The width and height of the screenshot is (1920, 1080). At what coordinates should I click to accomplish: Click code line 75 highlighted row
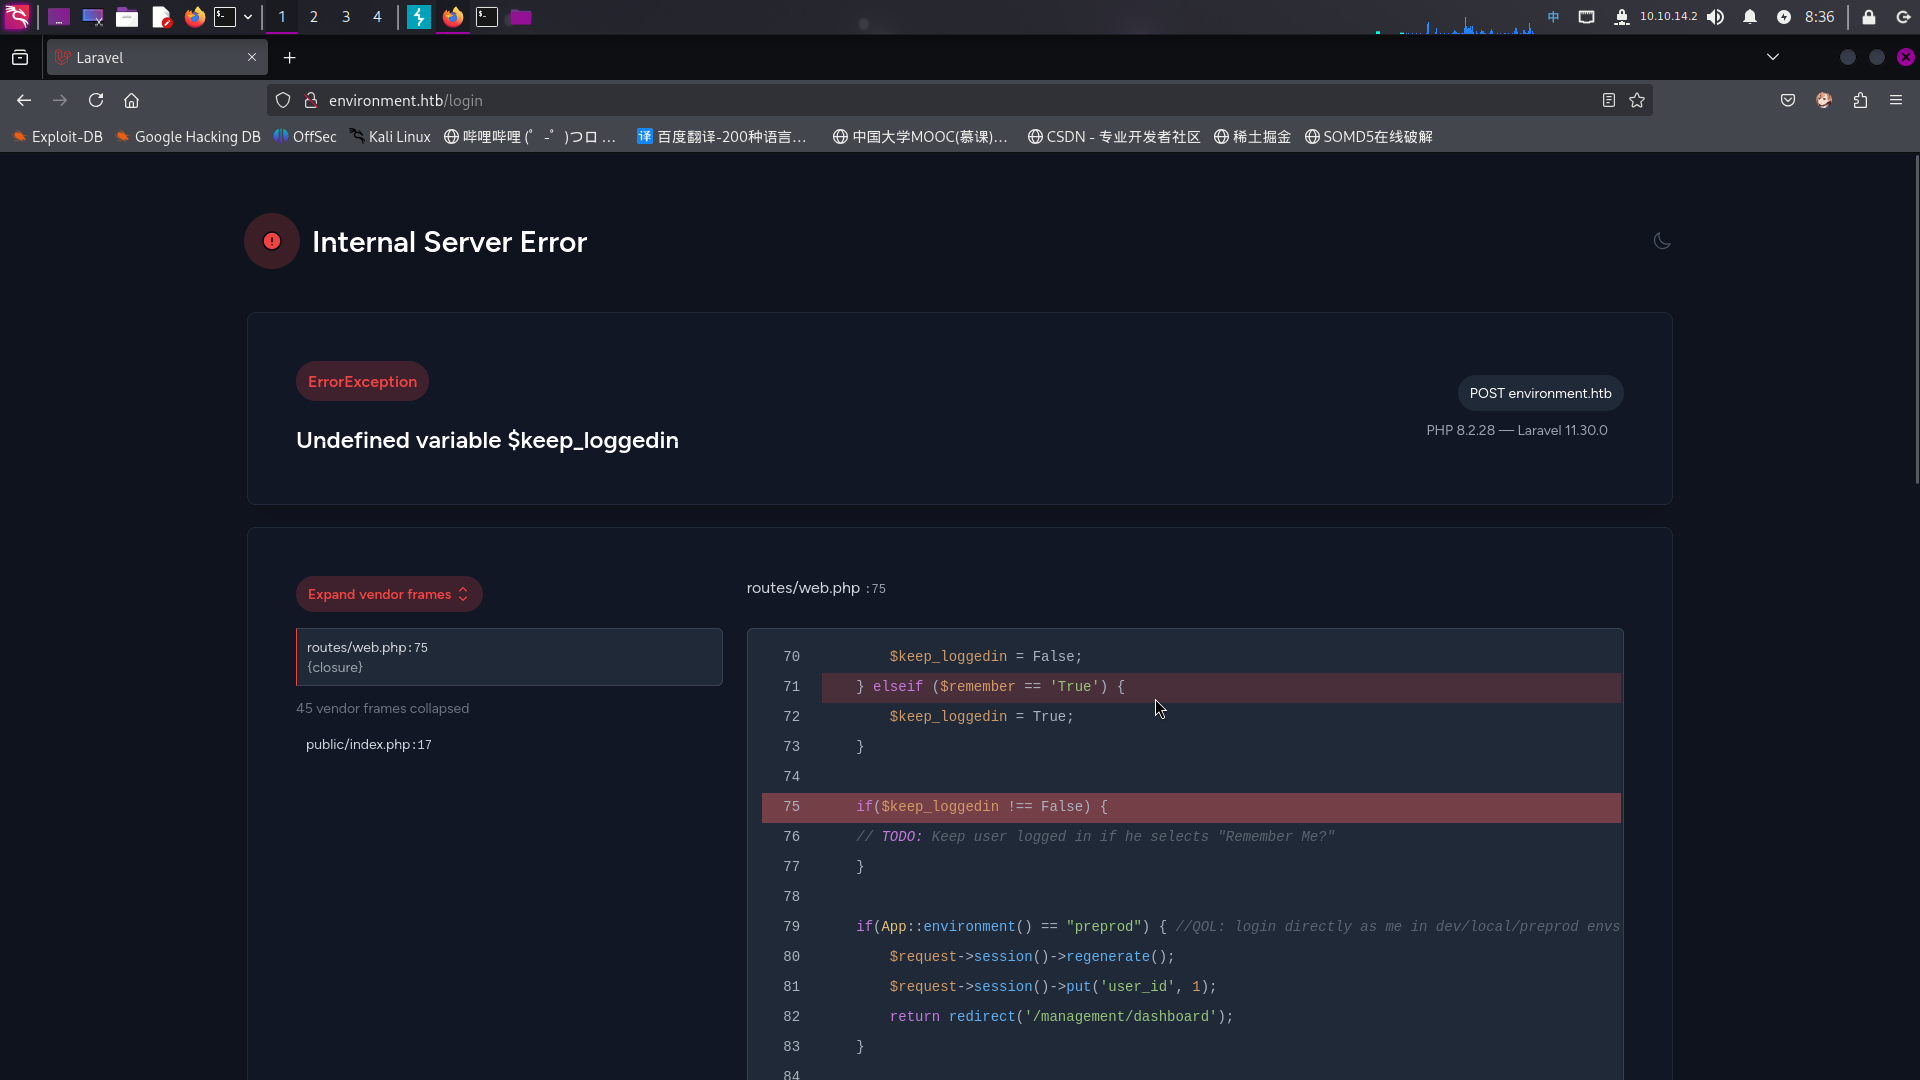click(1191, 807)
